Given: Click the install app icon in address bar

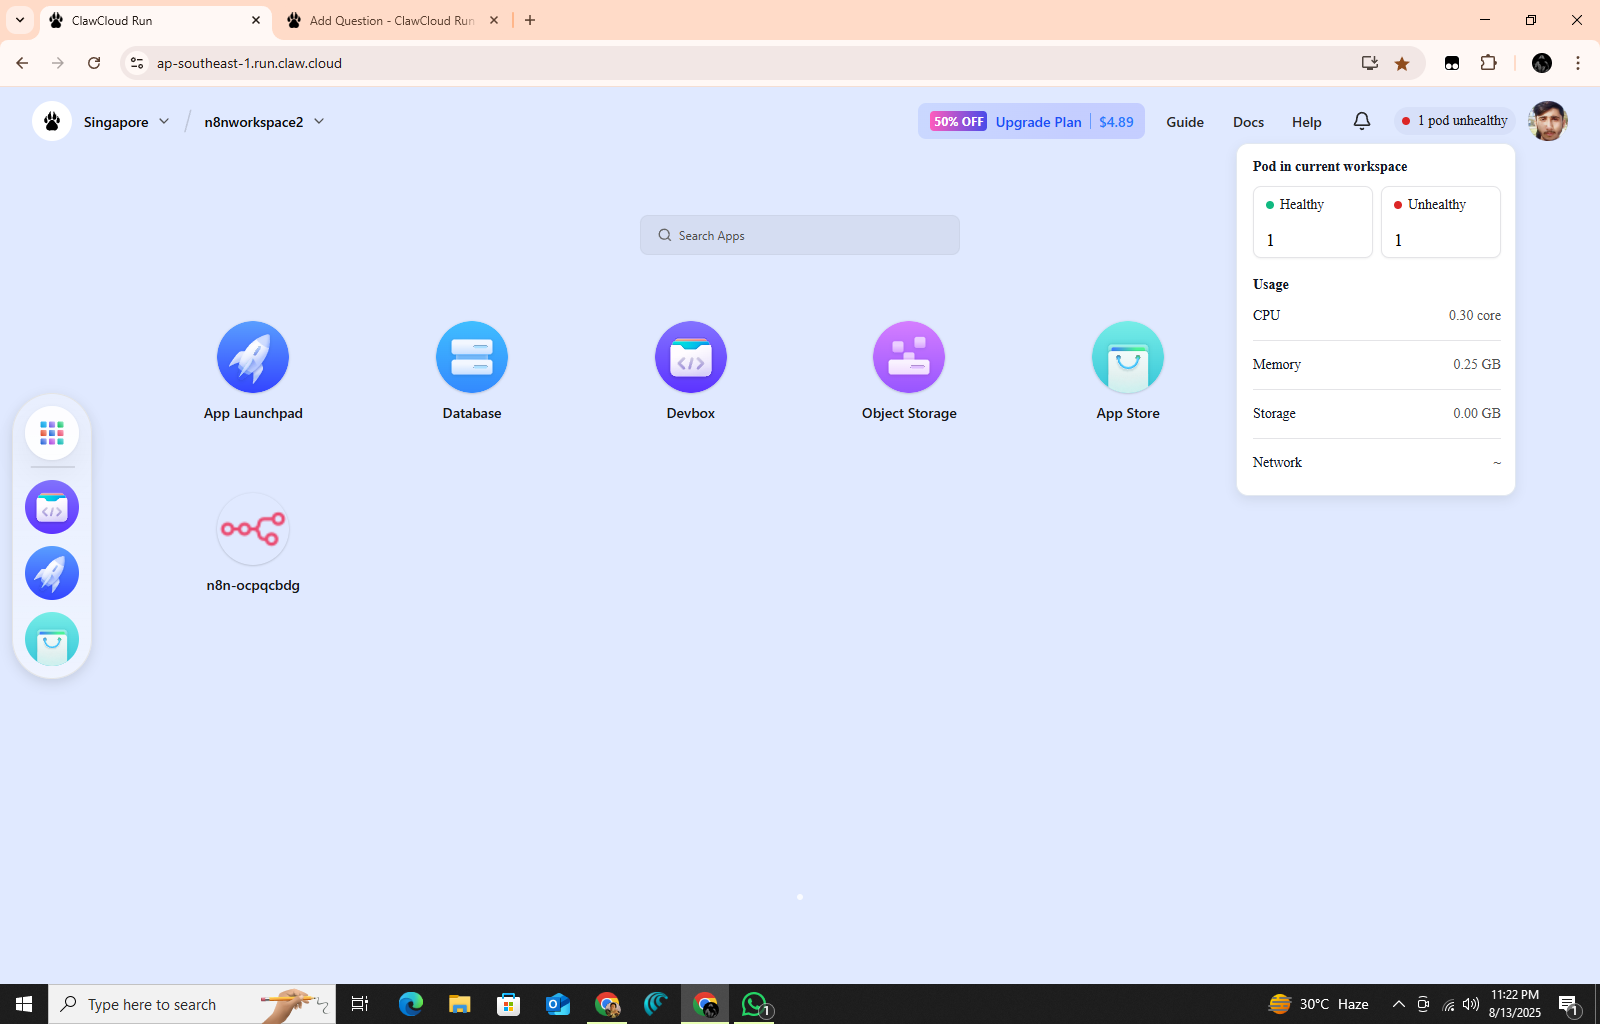Looking at the screenshot, I should (1370, 63).
